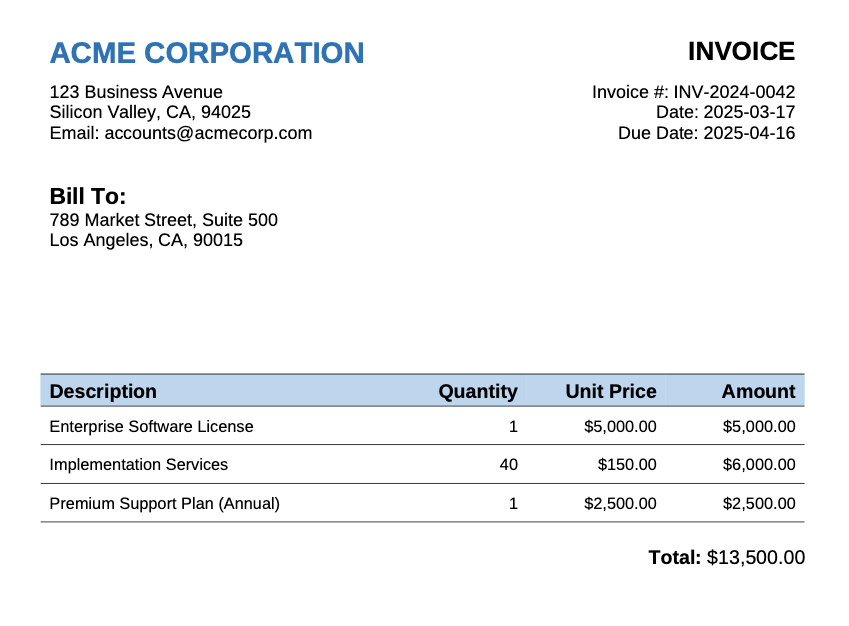Select the Implementation Services description
Image resolution: width=849 pixels, height=626 pixels.
click(138, 465)
